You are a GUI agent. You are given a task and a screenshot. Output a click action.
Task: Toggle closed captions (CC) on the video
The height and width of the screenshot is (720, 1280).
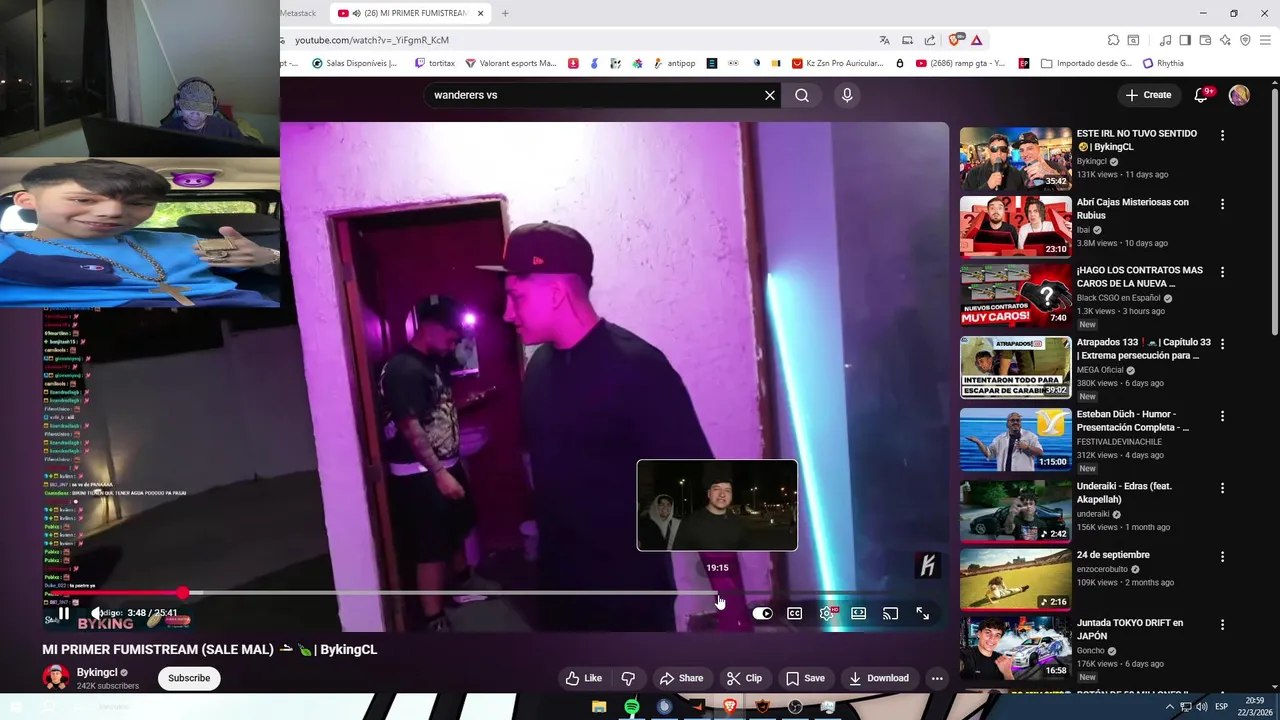[x=794, y=614]
